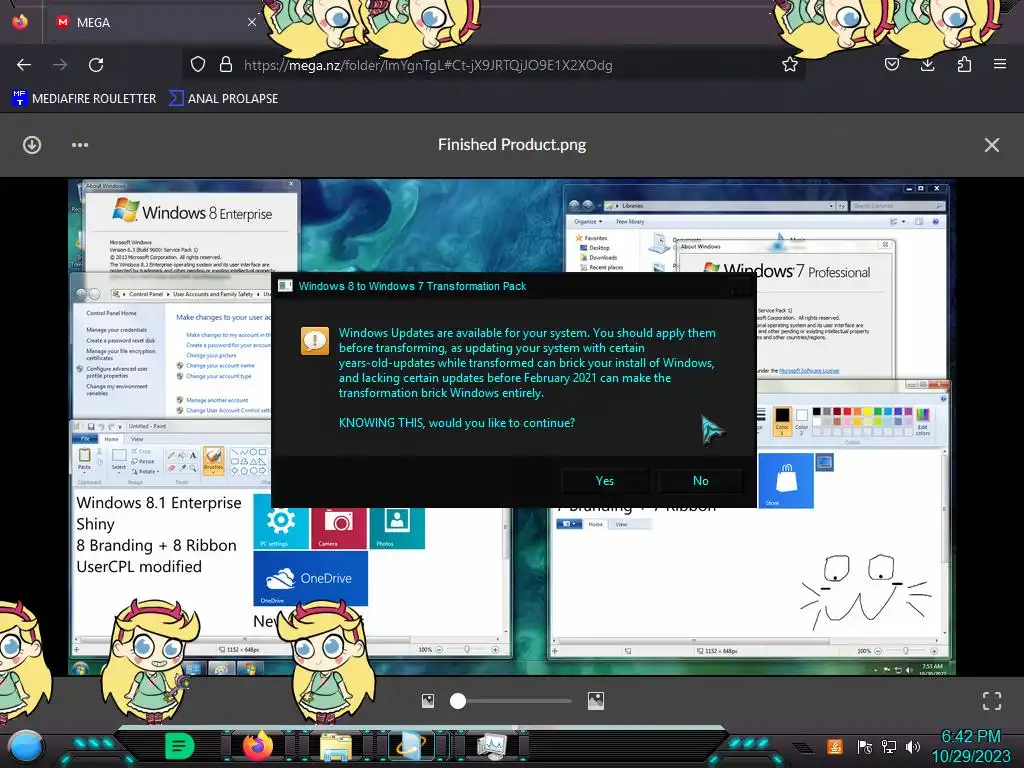Click Yes in the Transformation Pack dialog

pos(605,481)
